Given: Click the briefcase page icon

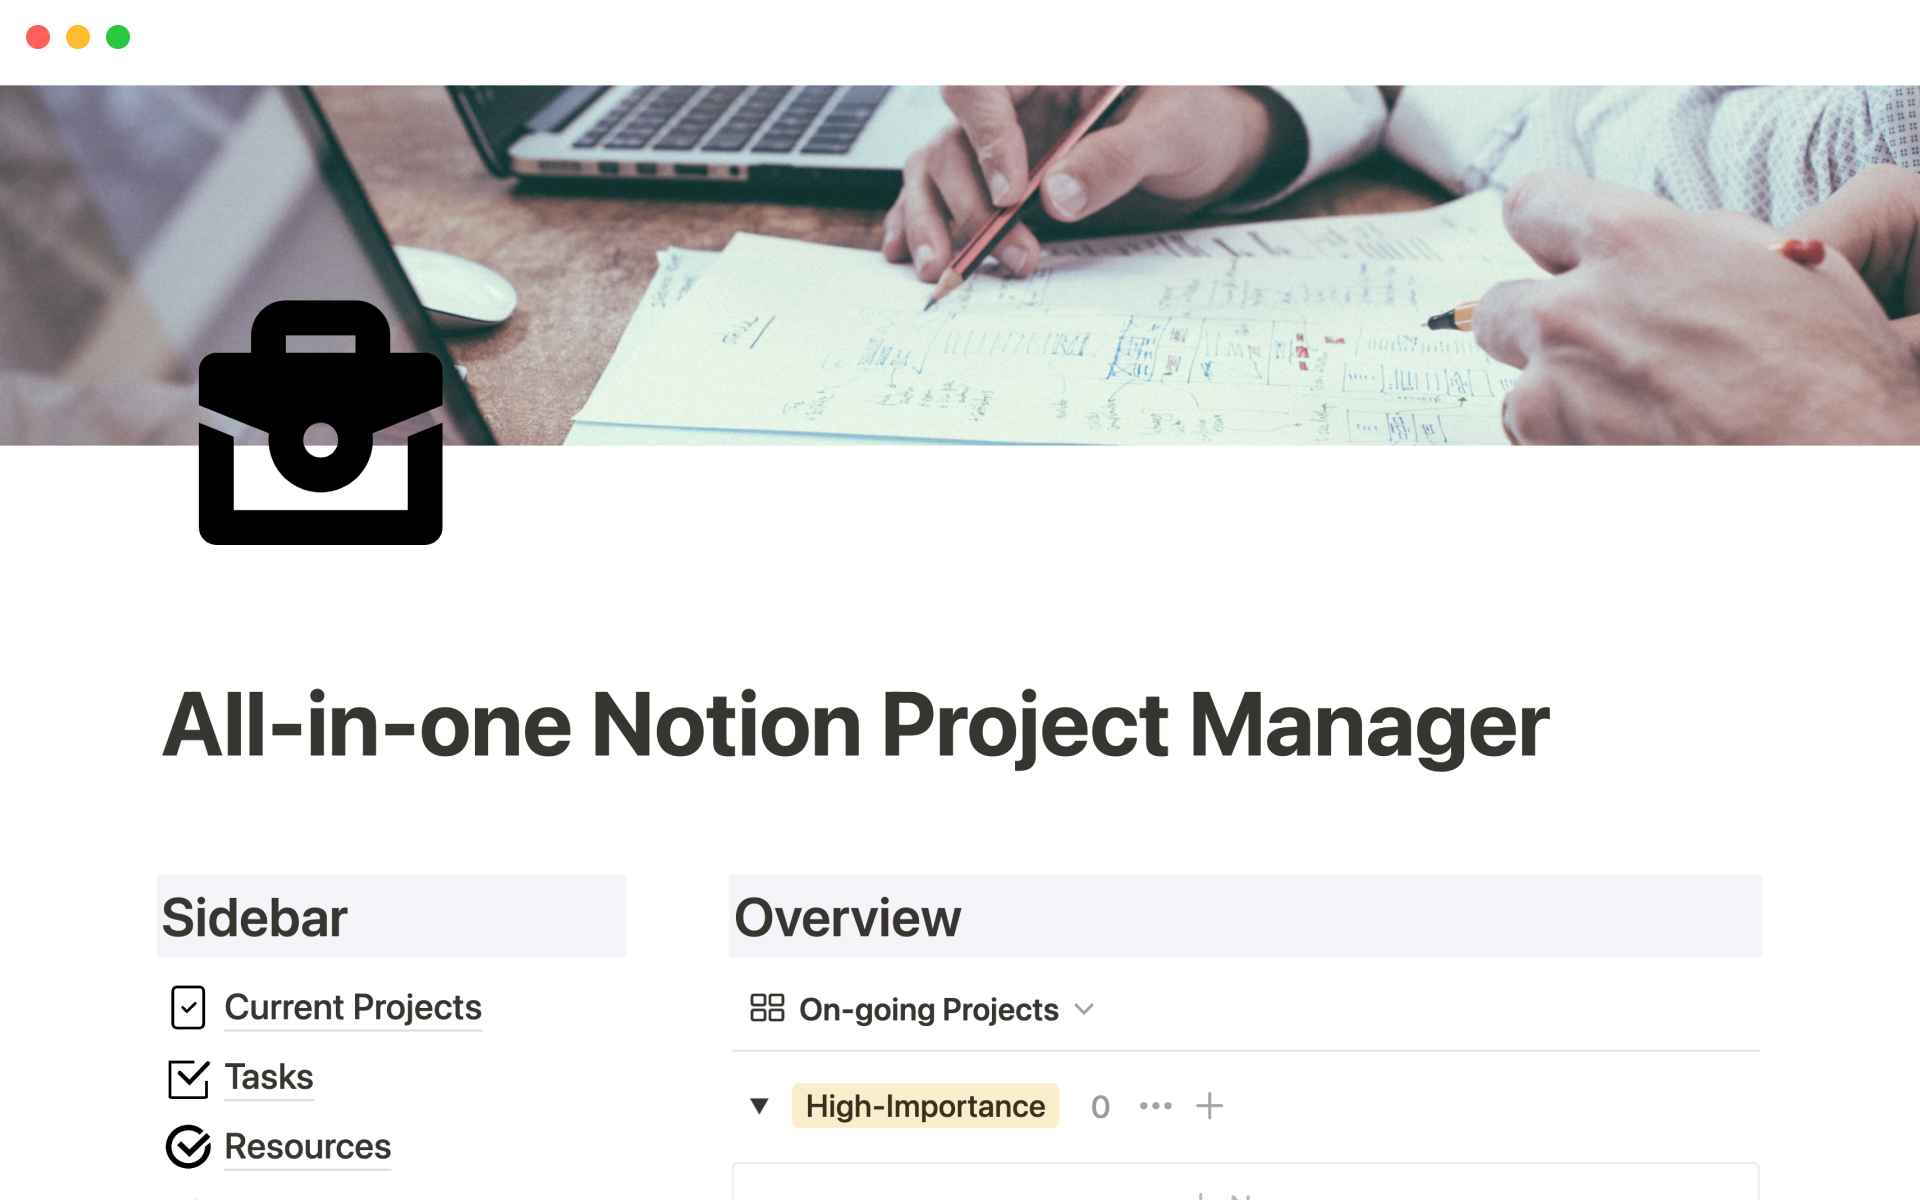Looking at the screenshot, I should (x=320, y=422).
